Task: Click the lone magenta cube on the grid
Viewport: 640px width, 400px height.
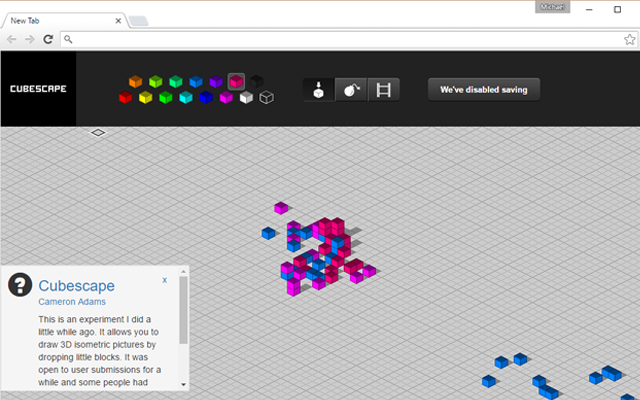Action: point(281,208)
